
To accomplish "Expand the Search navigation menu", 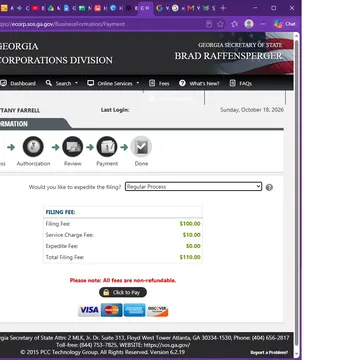I will pos(62,83).
